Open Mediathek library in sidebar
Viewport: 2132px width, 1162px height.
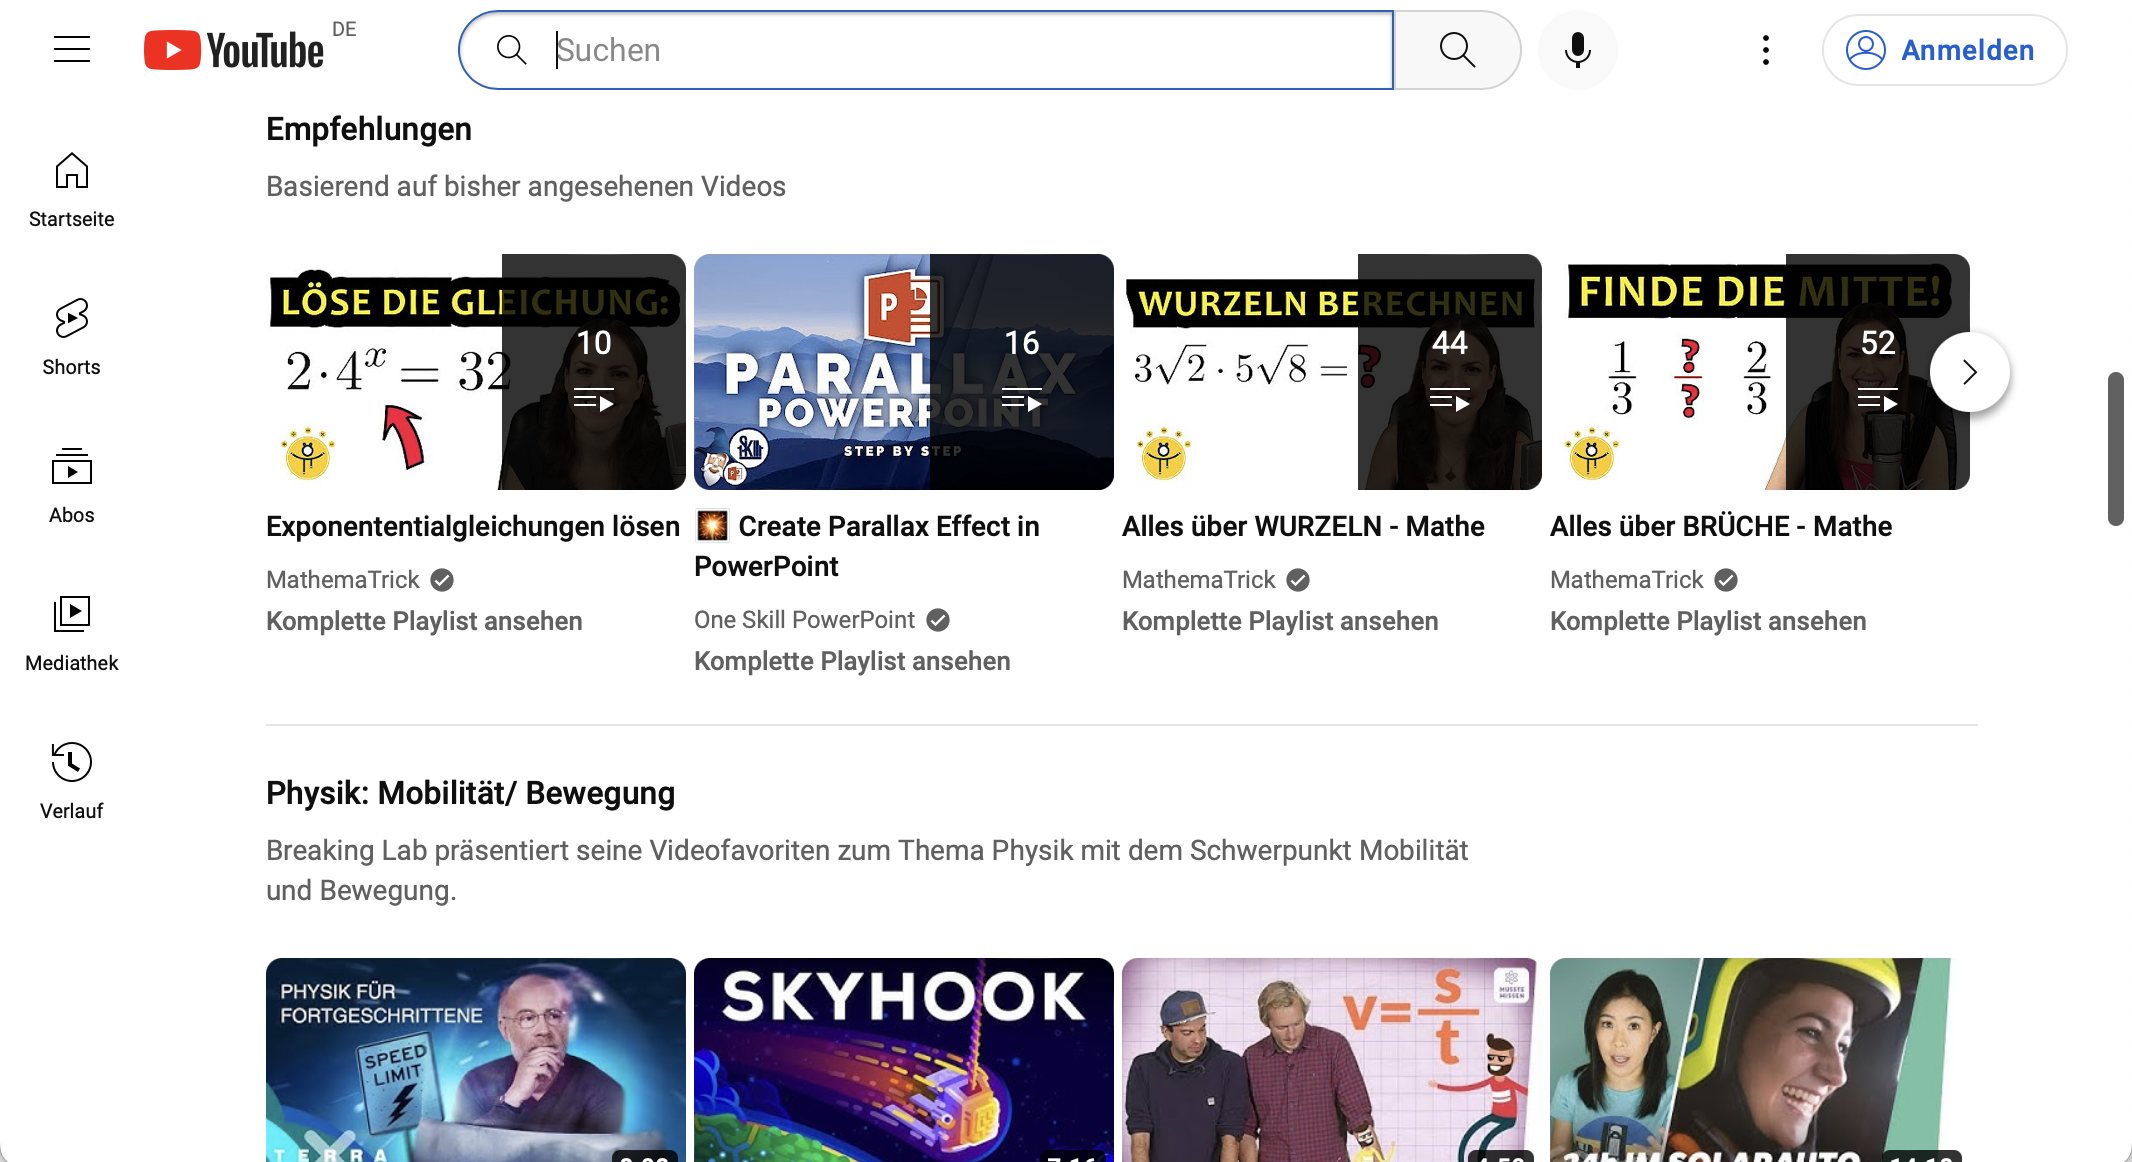click(x=72, y=634)
